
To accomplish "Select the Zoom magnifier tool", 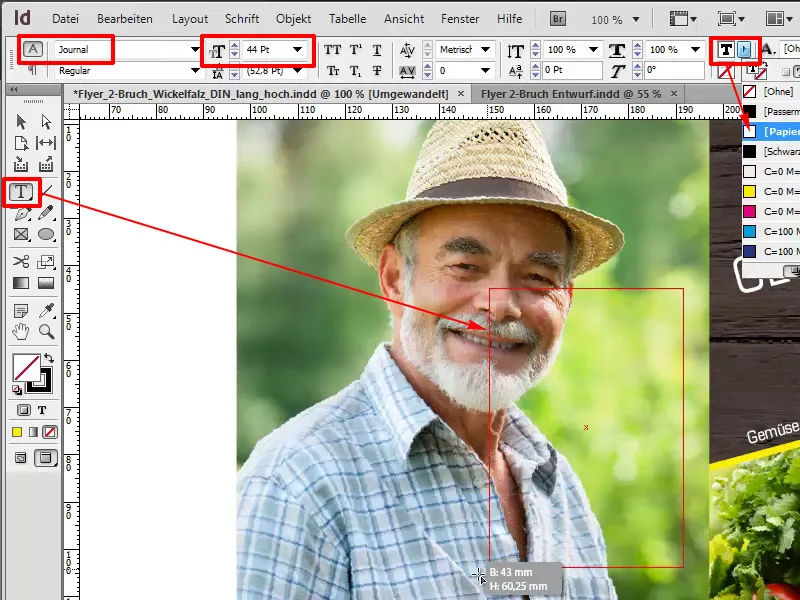I will click(x=46, y=332).
